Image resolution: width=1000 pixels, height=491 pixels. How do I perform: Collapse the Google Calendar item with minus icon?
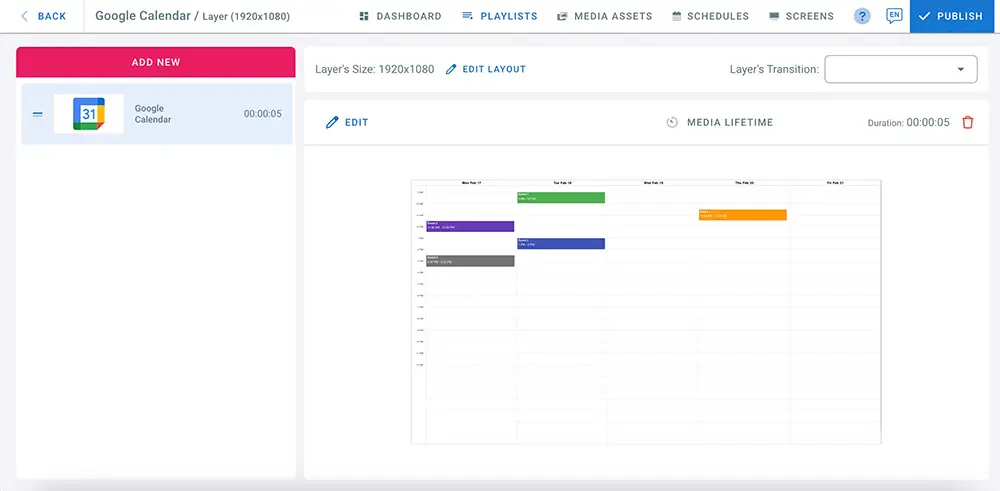point(38,114)
